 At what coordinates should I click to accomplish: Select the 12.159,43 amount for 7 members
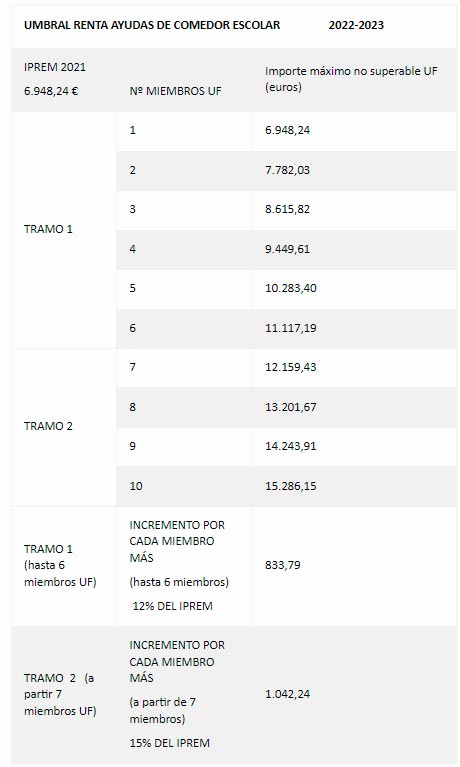(291, 367)
